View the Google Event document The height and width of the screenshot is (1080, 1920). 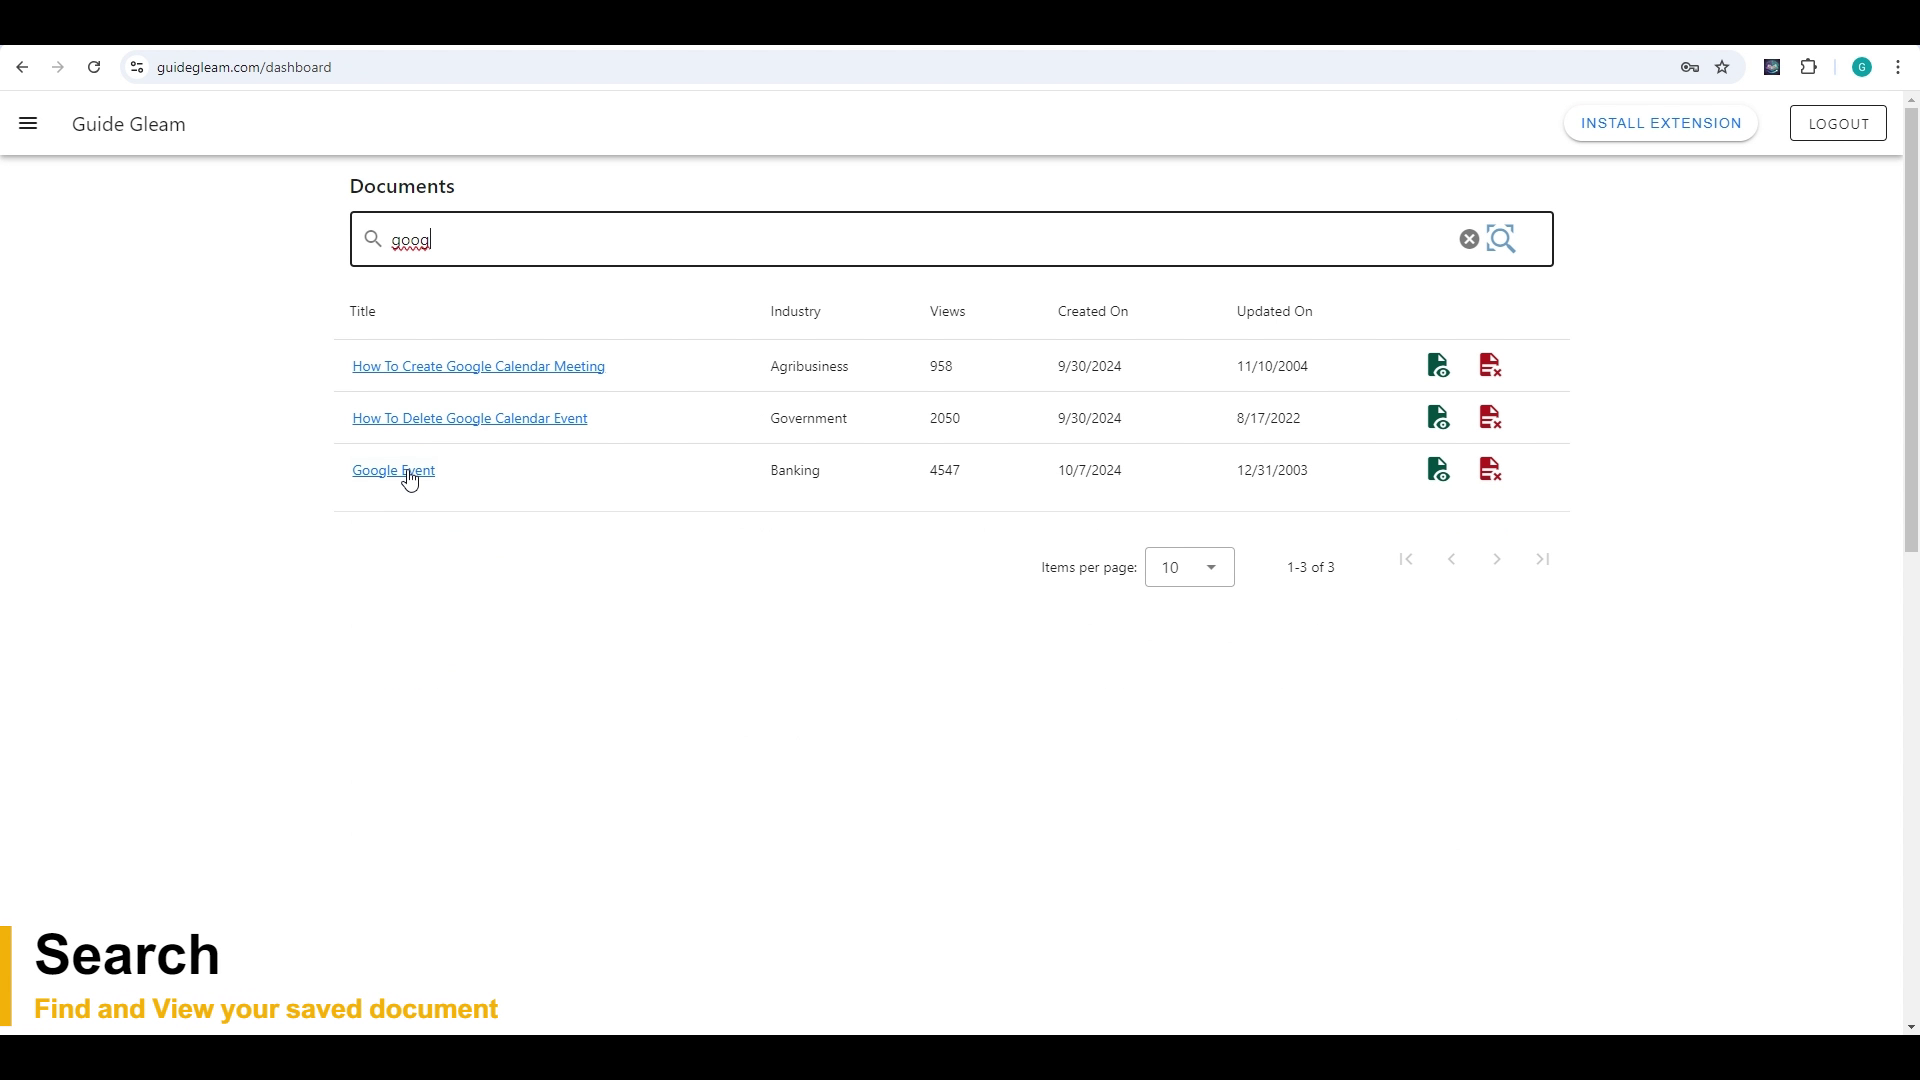coord(1438,470)
